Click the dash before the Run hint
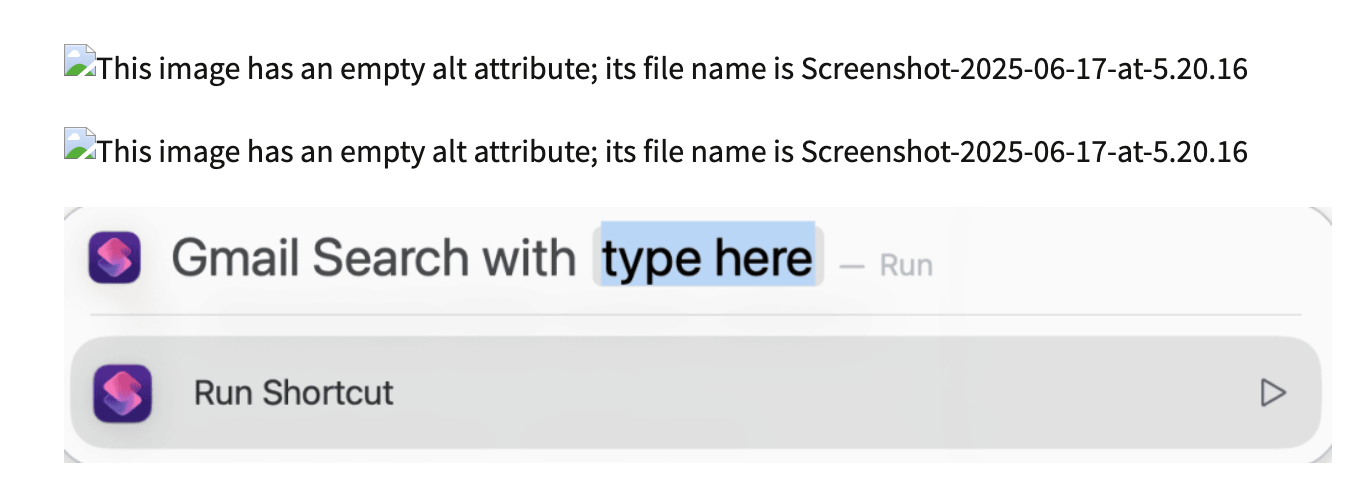This screenshot has width=1372, height=498. coord(851,267)
